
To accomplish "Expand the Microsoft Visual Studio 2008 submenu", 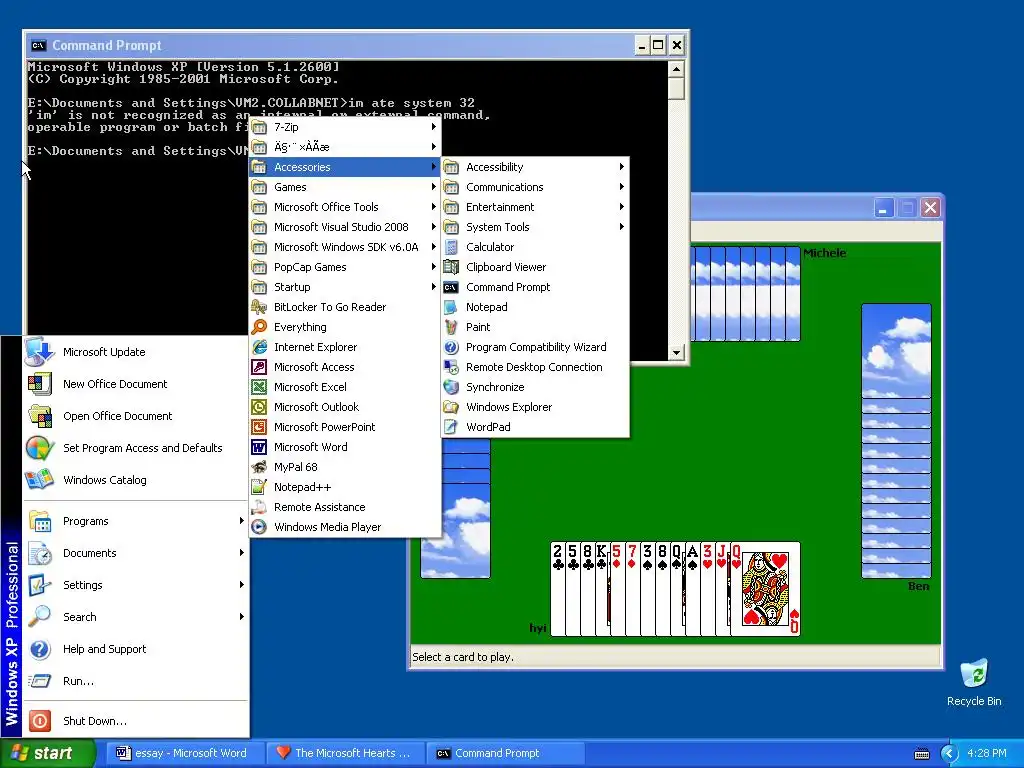I will point(345,227).
